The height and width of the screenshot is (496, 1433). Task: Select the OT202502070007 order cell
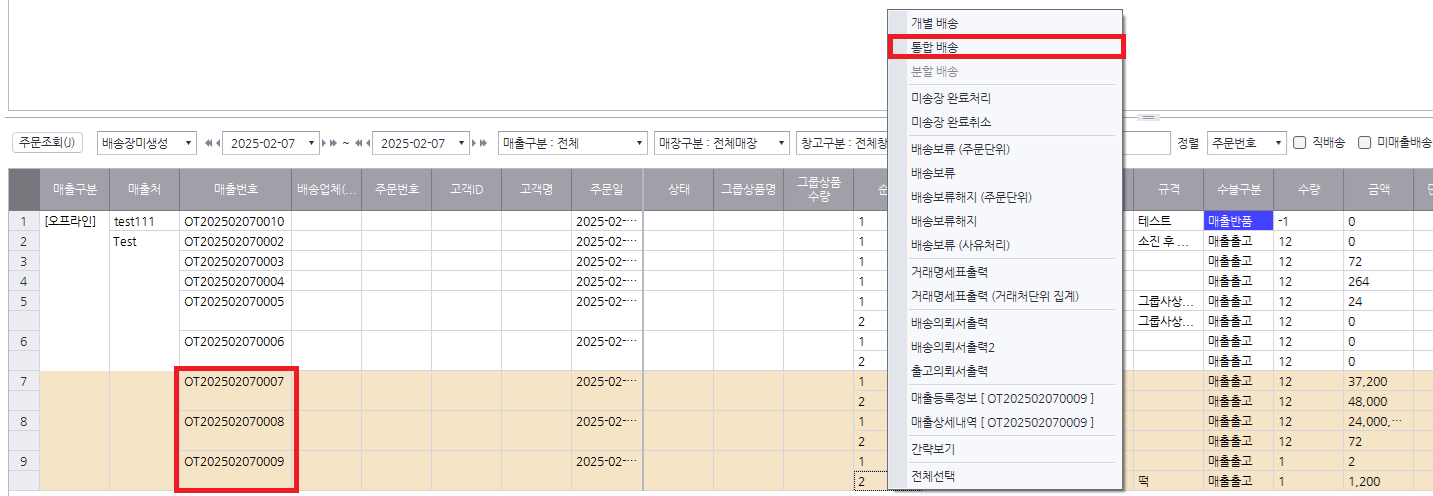coord(235,381)
